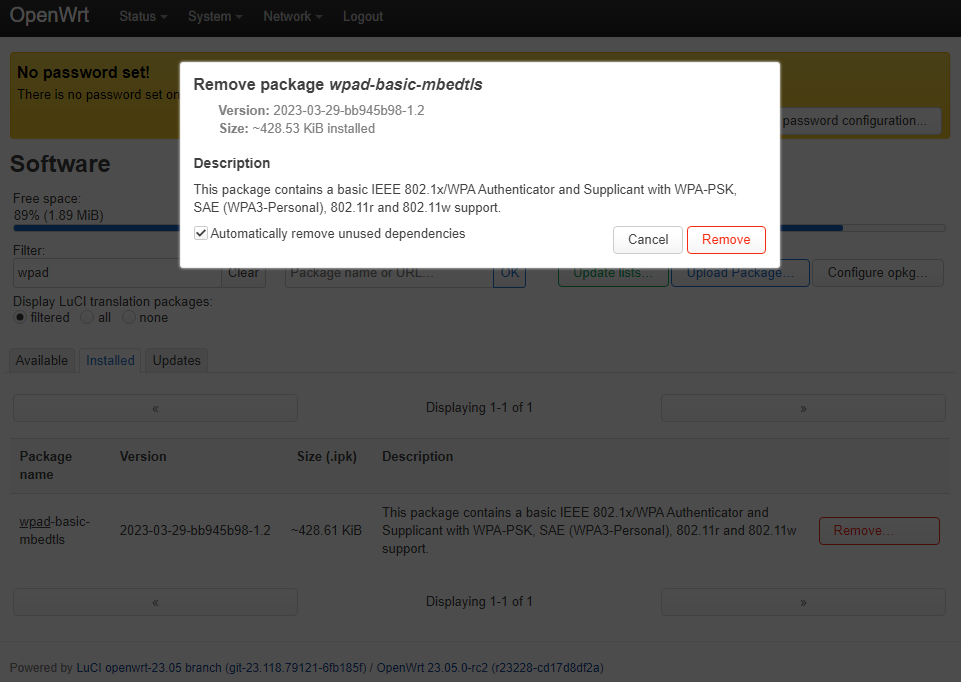Open the Configure opkg settings

(x=877, y=272)
